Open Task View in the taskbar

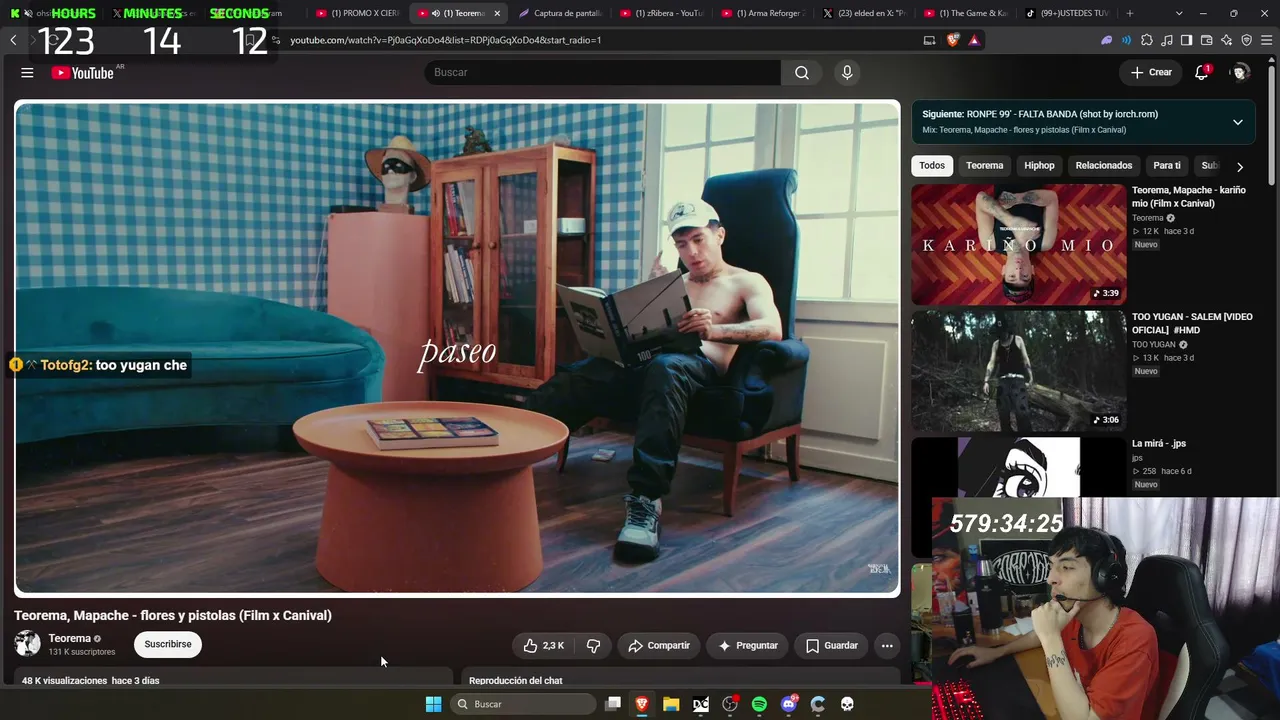[x=613, y=704]
